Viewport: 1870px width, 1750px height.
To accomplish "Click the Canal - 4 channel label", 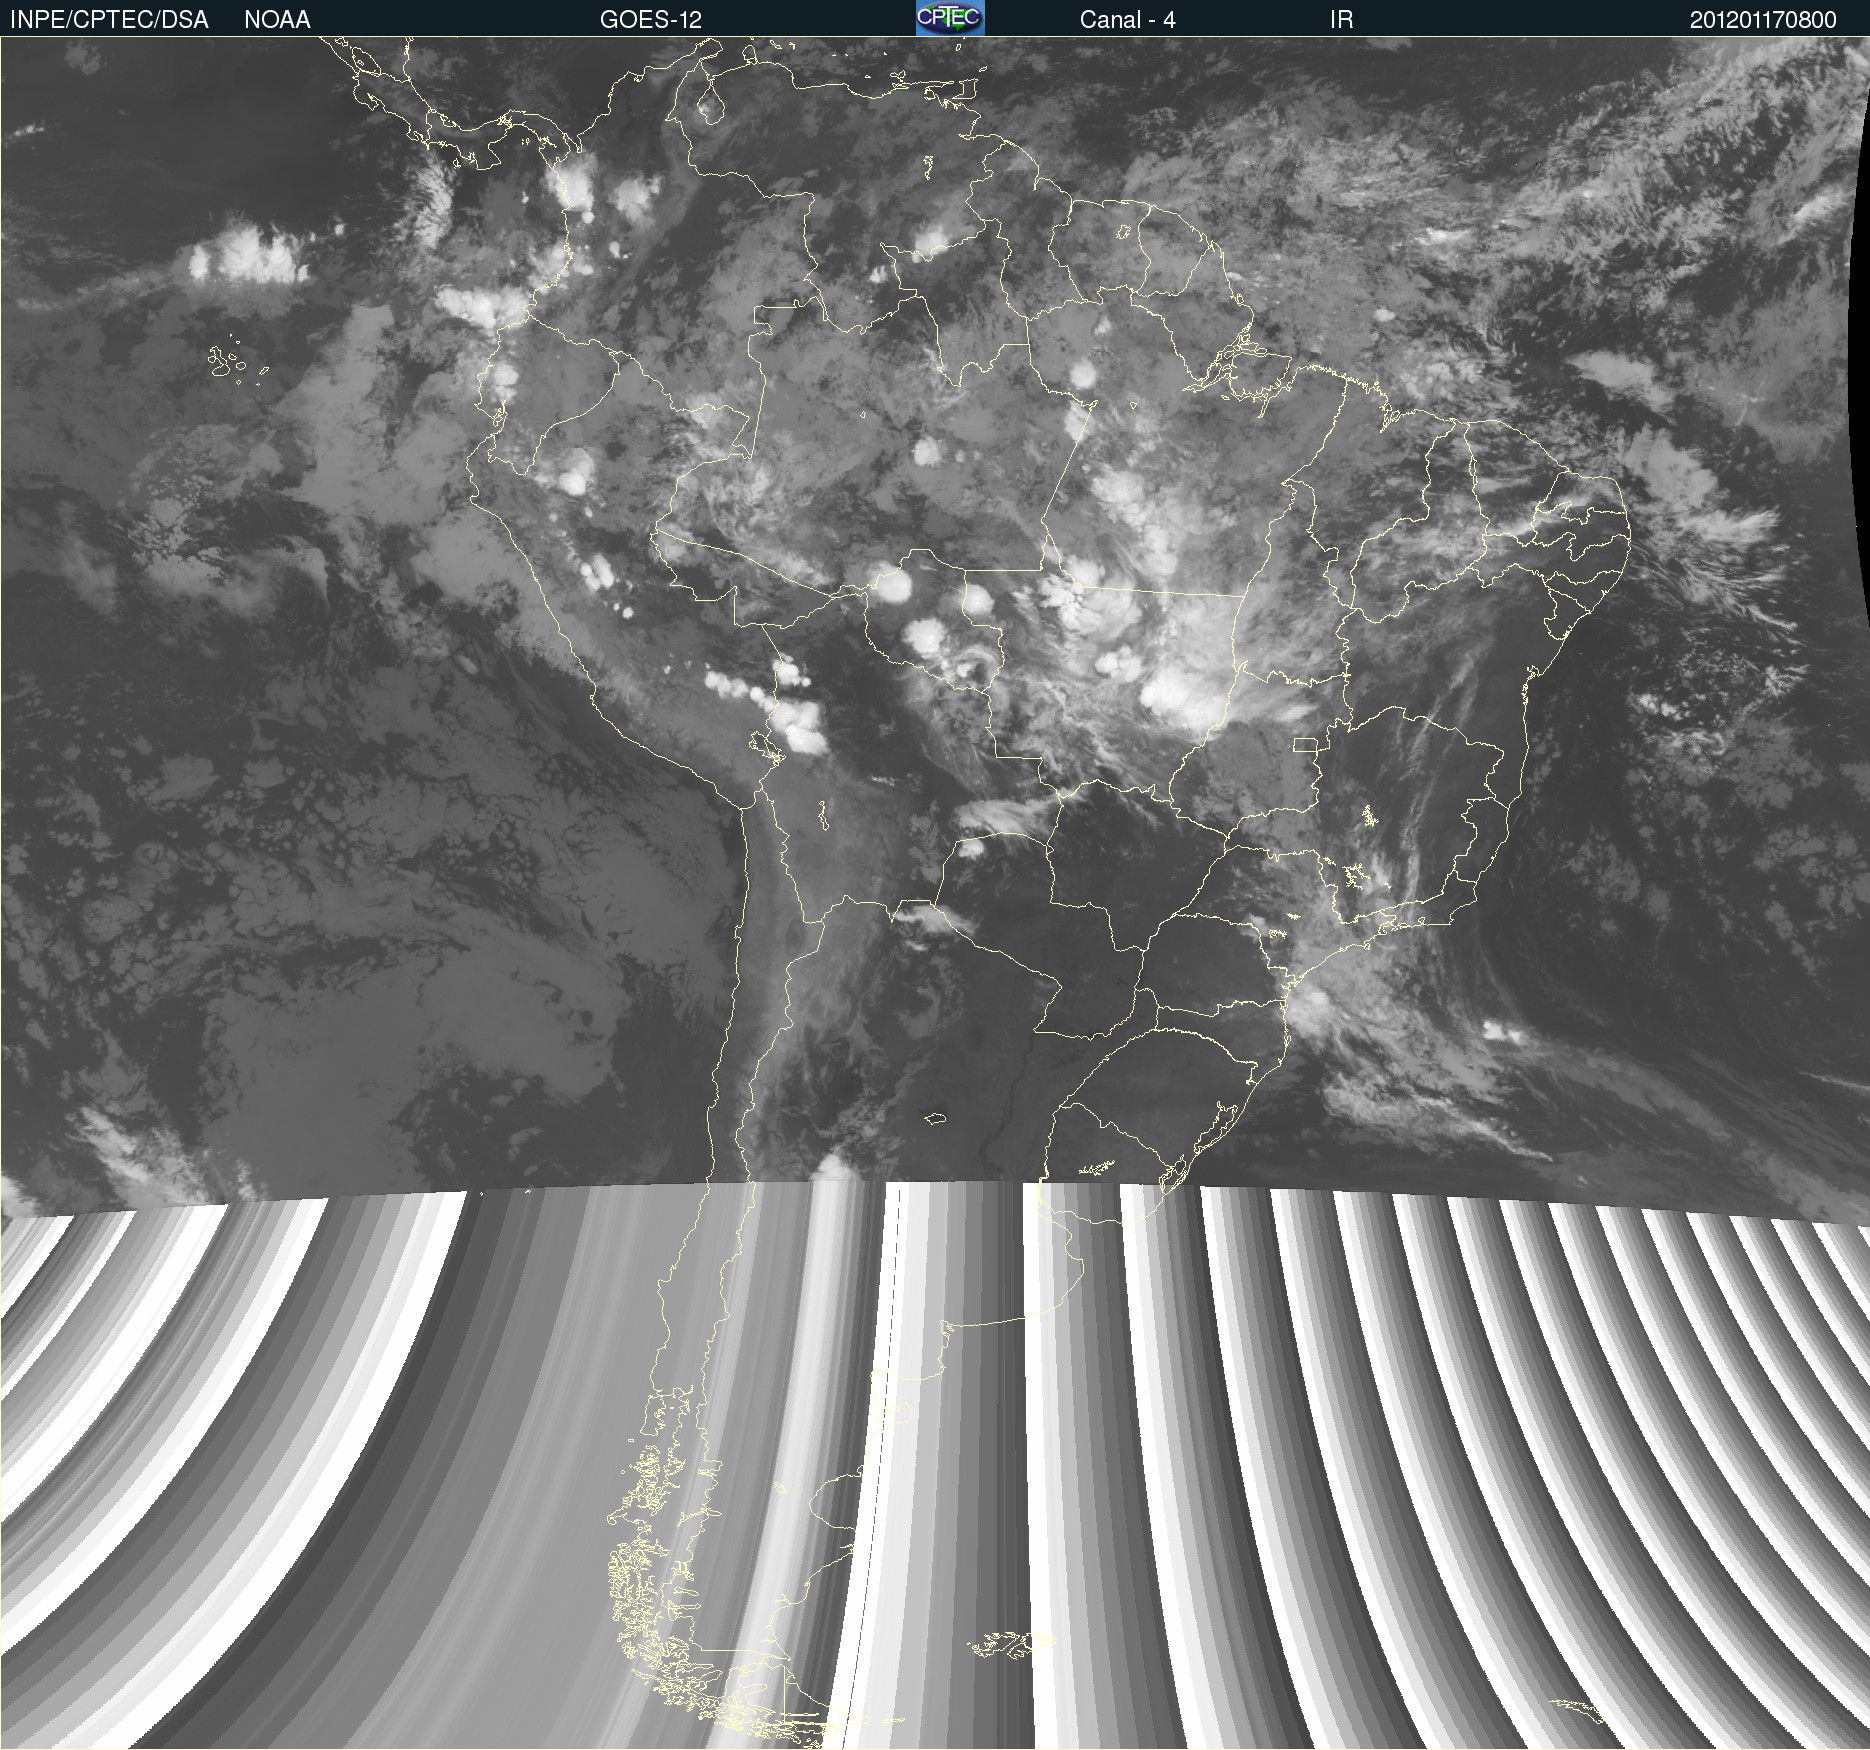I will (x=1127, y=19).
